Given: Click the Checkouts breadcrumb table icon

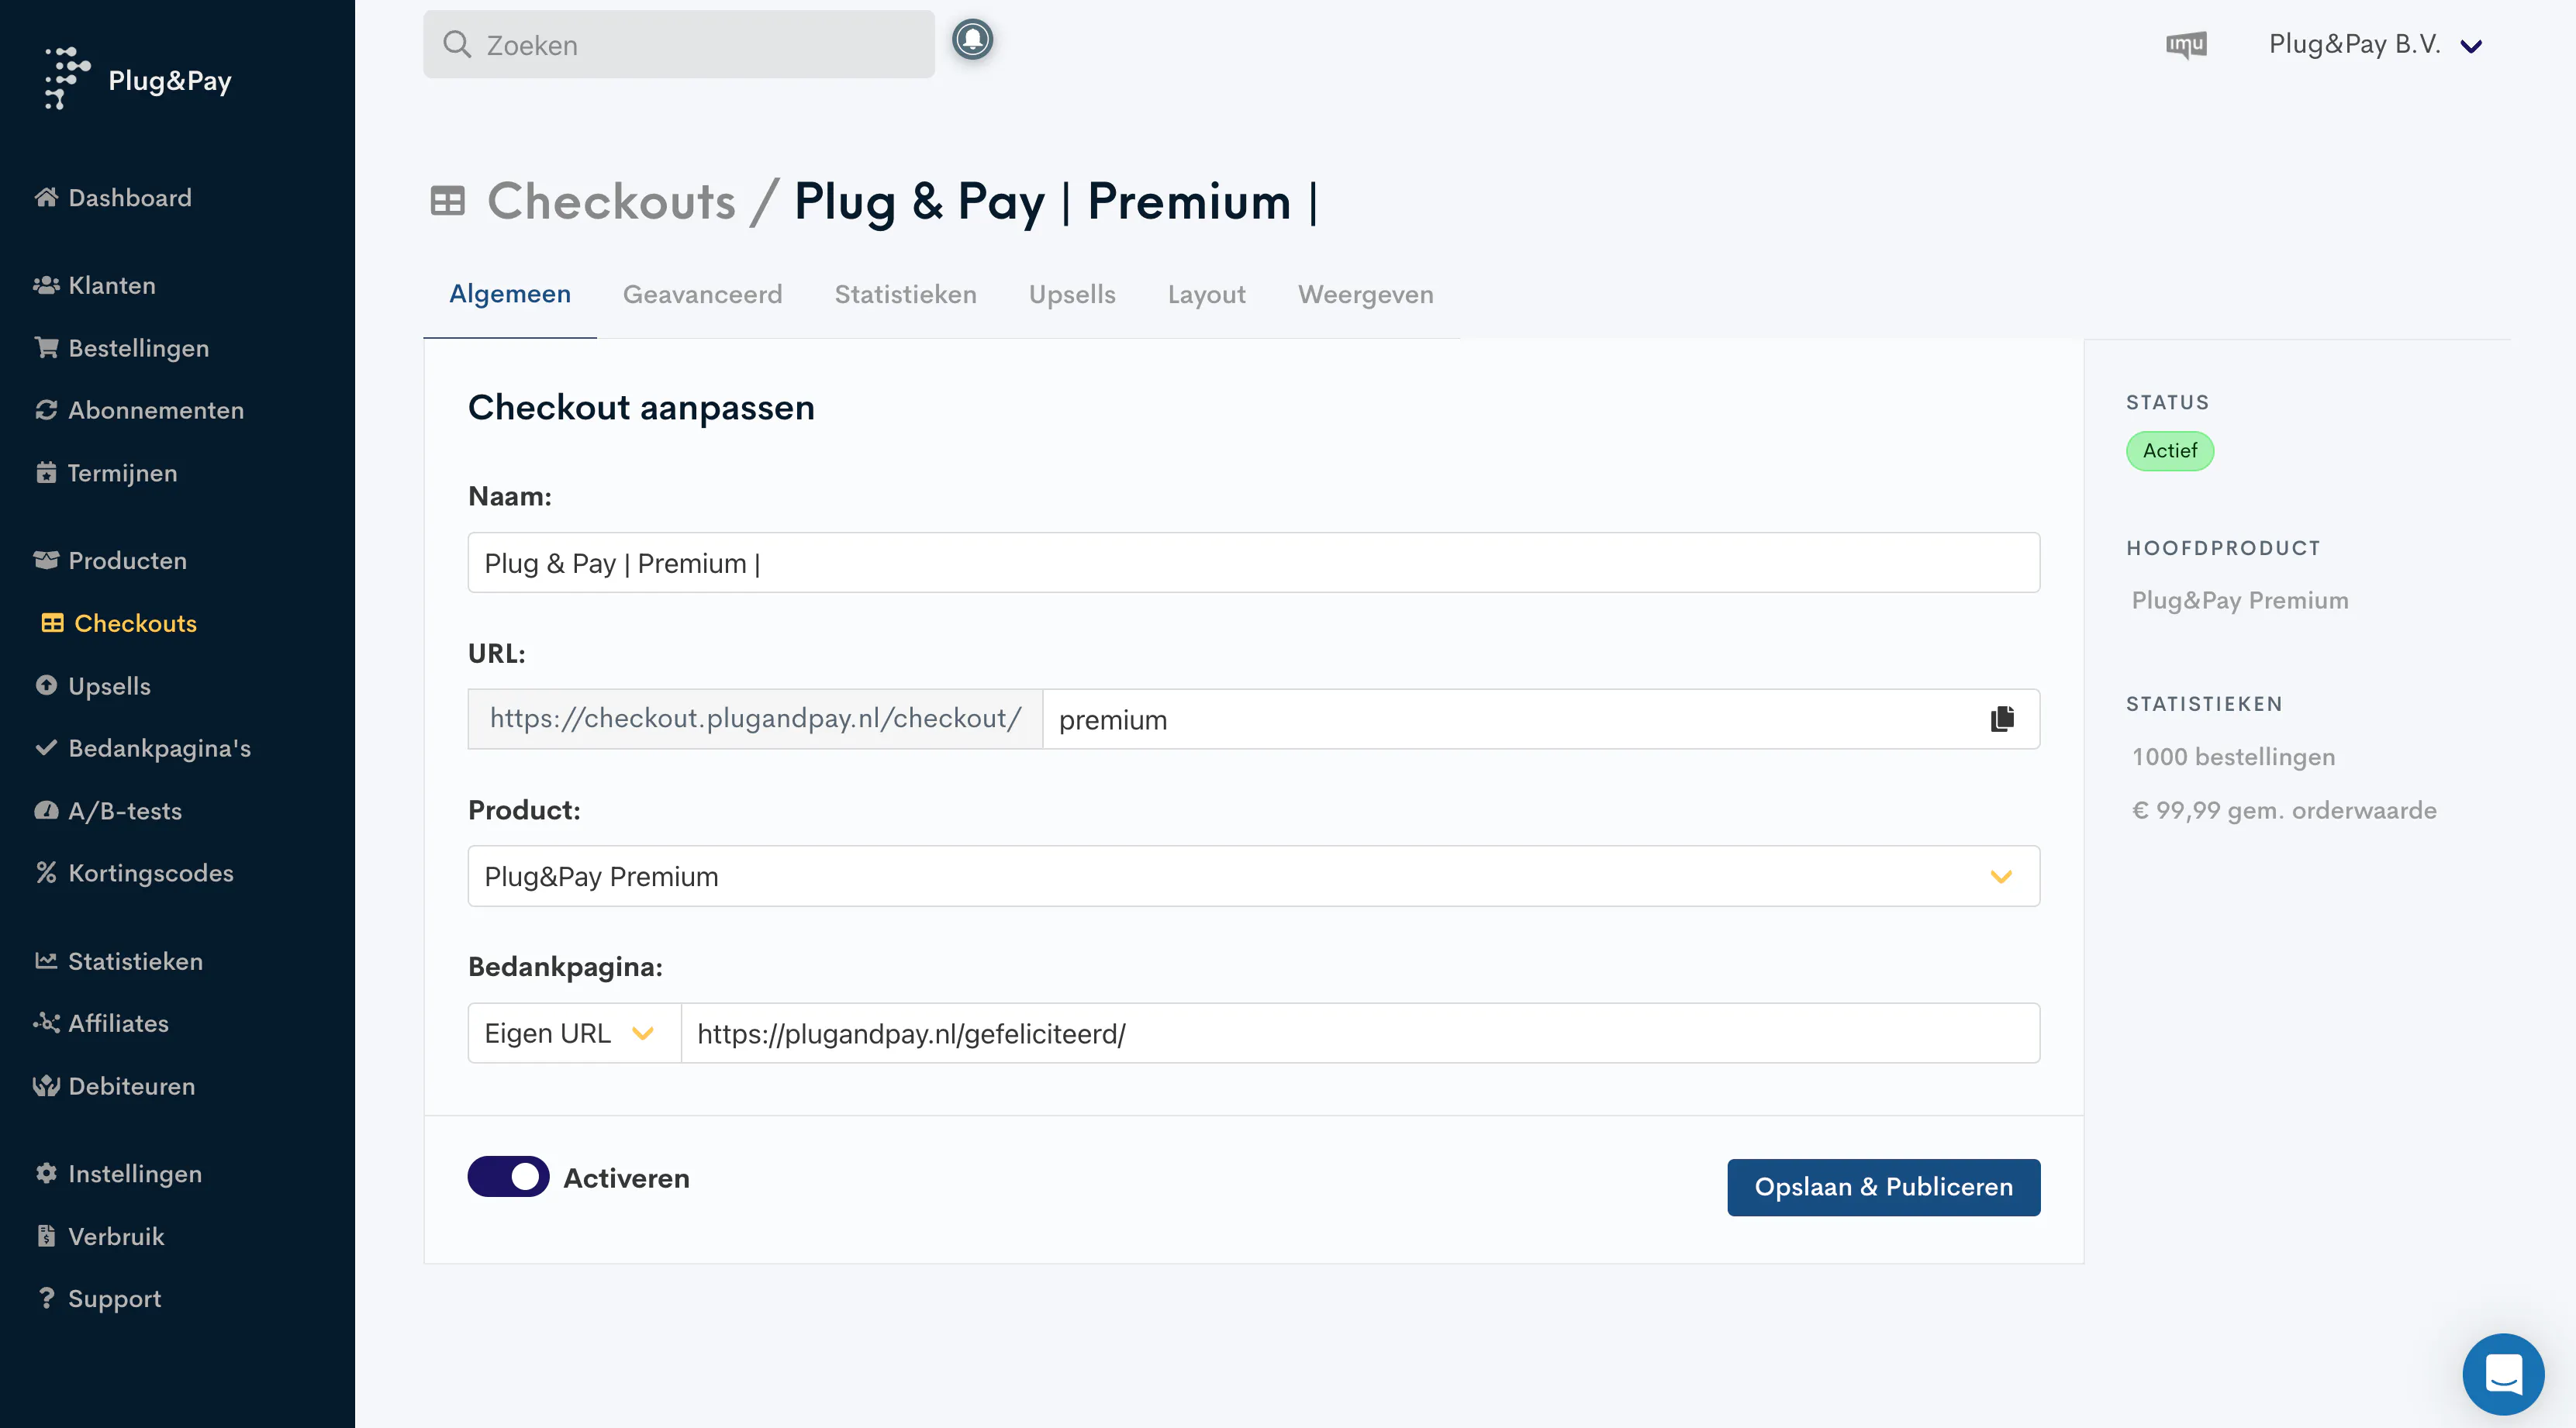Looking at the screenshot, I should pos(447,201).
